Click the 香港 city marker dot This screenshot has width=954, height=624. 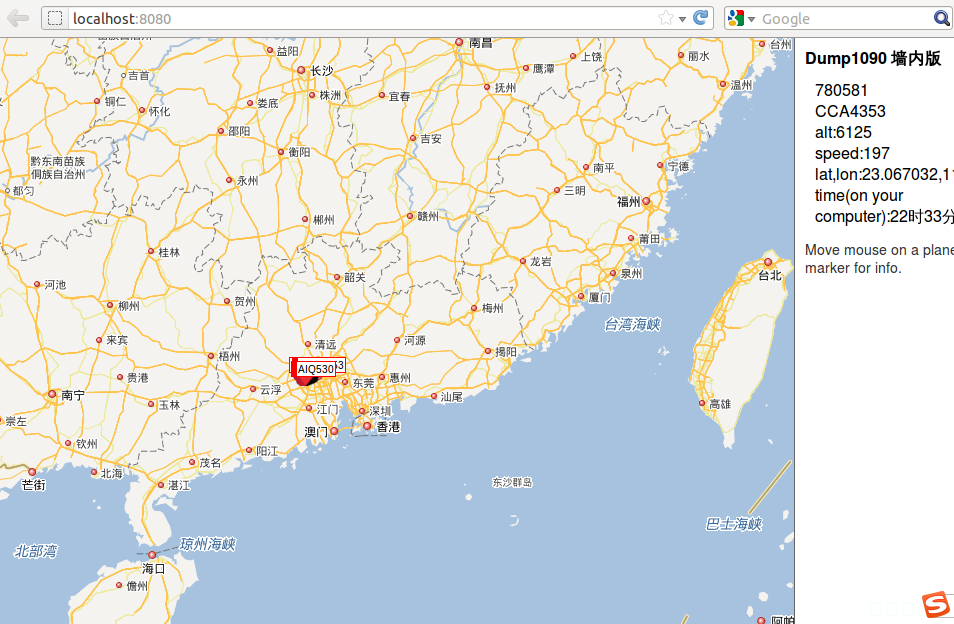click(367, 426)
